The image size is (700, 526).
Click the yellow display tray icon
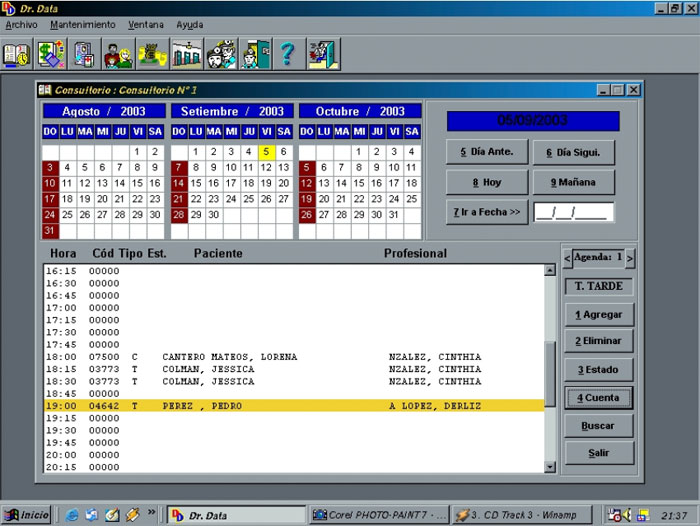point(642,515)
